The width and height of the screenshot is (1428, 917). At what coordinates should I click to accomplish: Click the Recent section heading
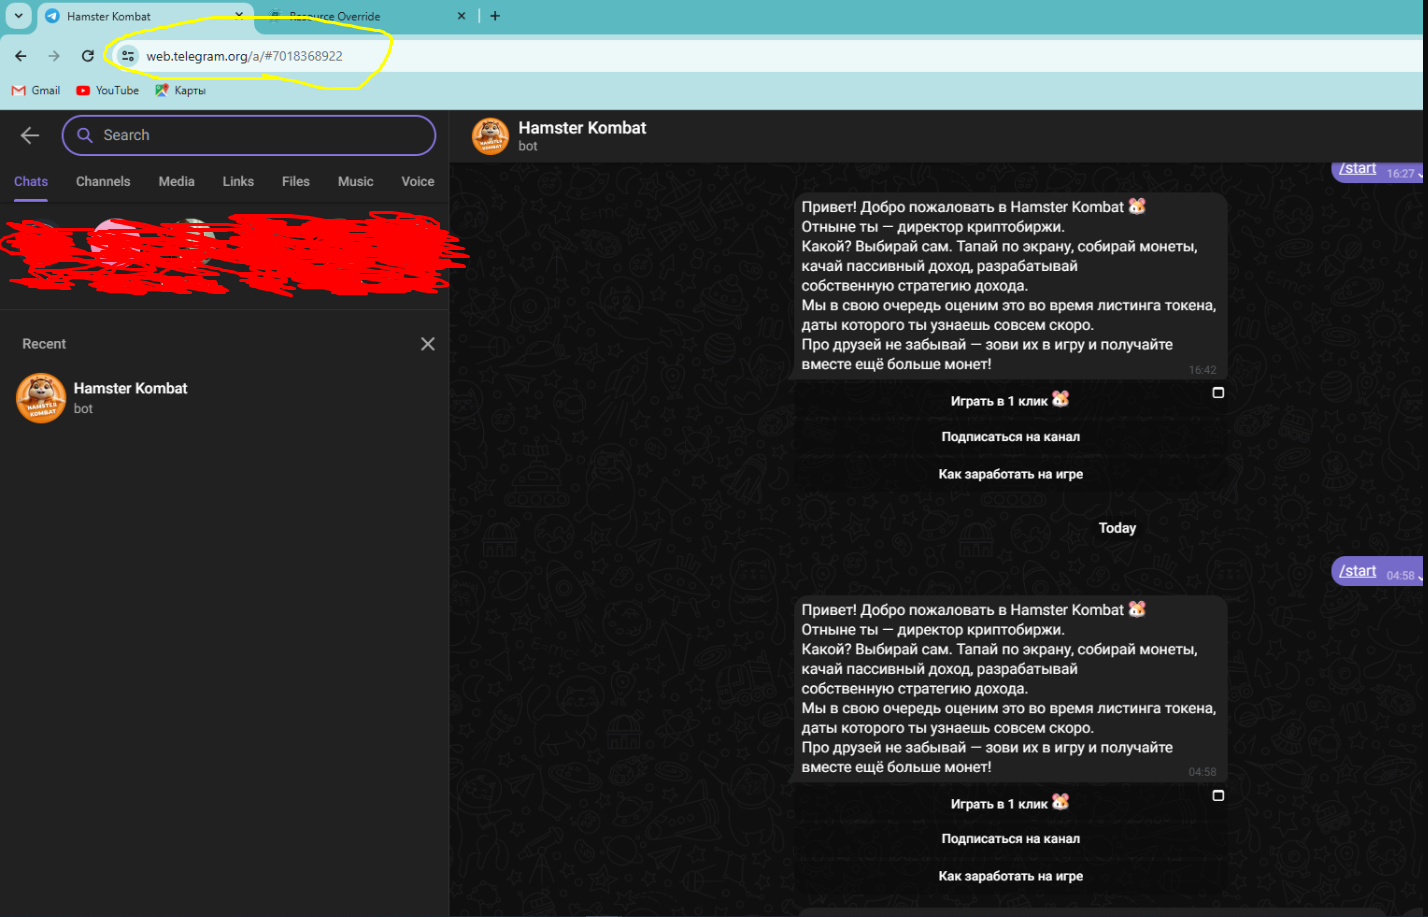pos(44,344)
